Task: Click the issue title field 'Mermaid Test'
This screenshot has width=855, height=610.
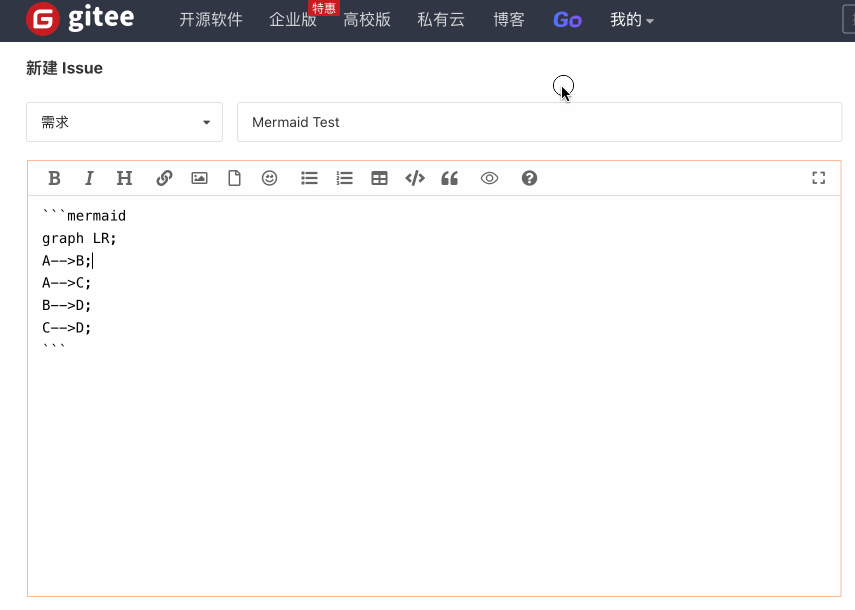Action: (x=539, y=122)
